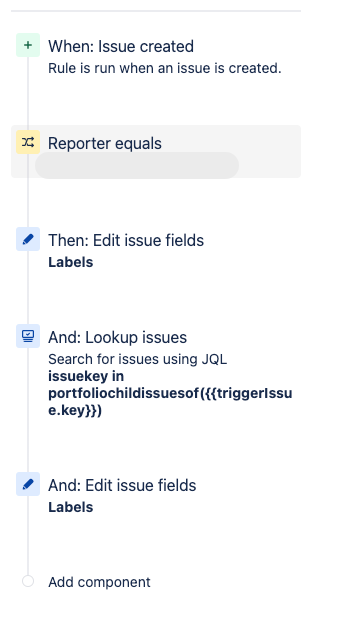Open the 'When: Issue created' trigger
This screenshot has height=620, width=364.
(x=121, y=46)
